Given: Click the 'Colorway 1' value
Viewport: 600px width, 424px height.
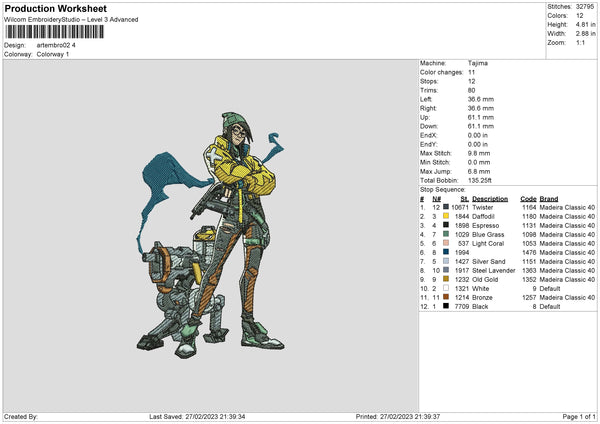Looking at the screenshot, I should (53, 54).
